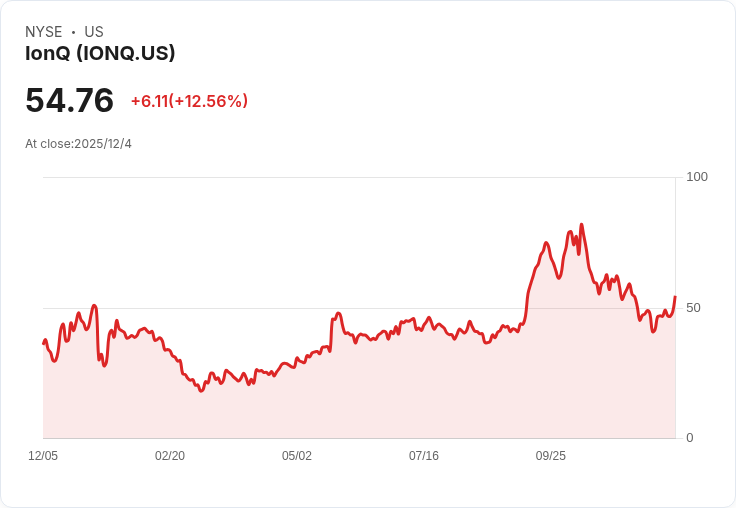Select the 07/16 date on x-axis
The width and height of the screenshot is (736, 508).
(x=424, y=456)
